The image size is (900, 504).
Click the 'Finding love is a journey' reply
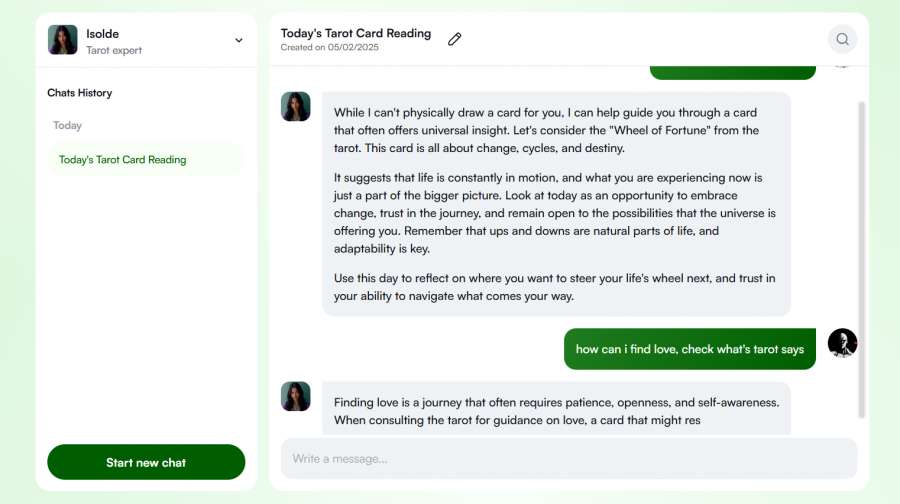pyautogui.click(x=555, y=410)
